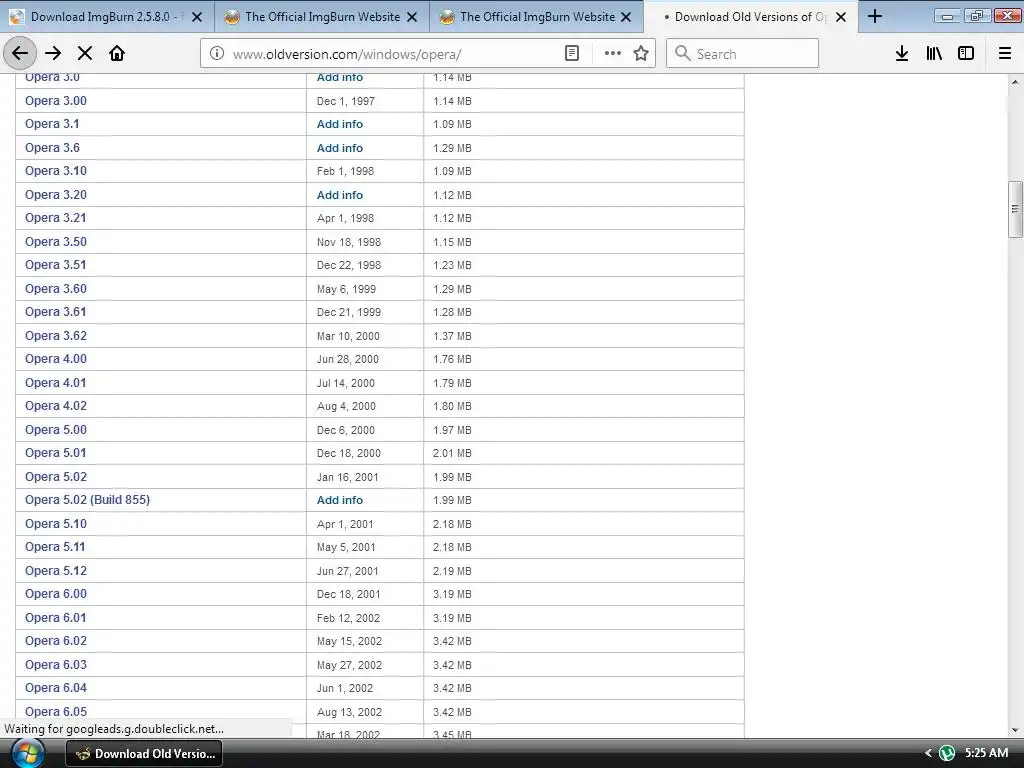Open the library bookmarks menu
Screen dimensions: 1024x768
click(x=934, y=54)
